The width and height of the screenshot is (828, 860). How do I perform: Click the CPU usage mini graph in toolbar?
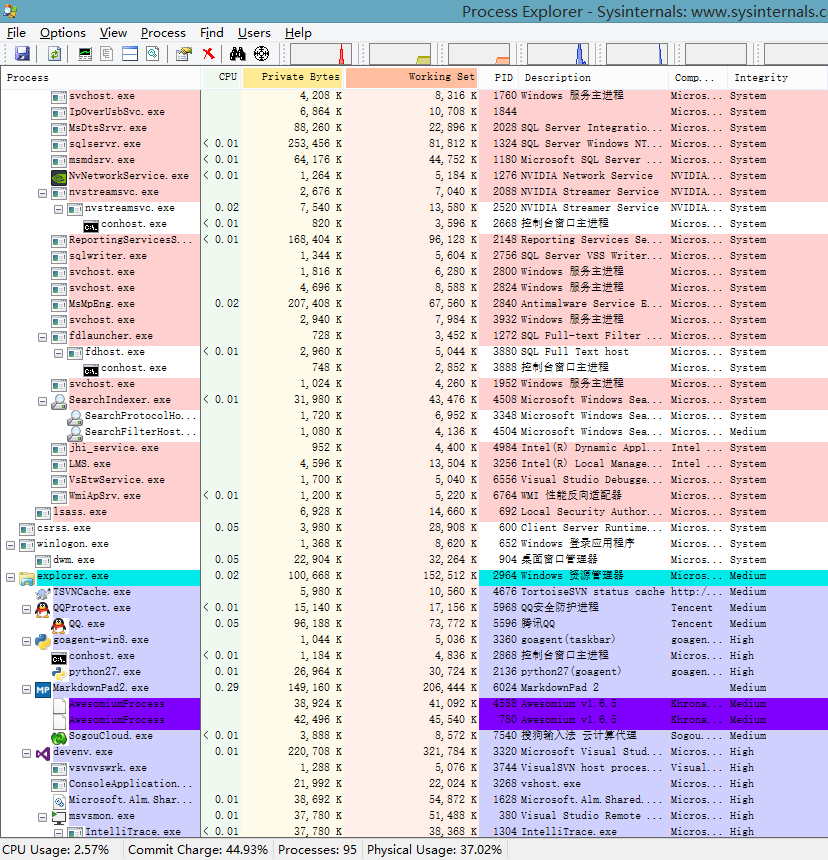(320, 54)
